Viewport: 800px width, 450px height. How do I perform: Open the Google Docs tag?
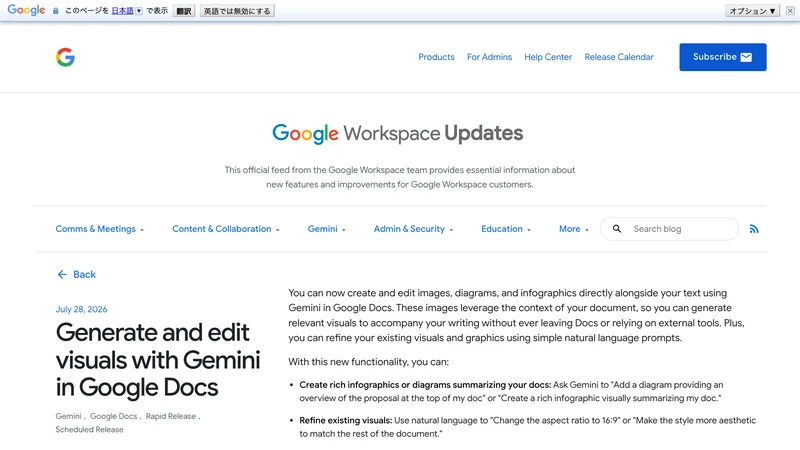click(x=113, y=416)
